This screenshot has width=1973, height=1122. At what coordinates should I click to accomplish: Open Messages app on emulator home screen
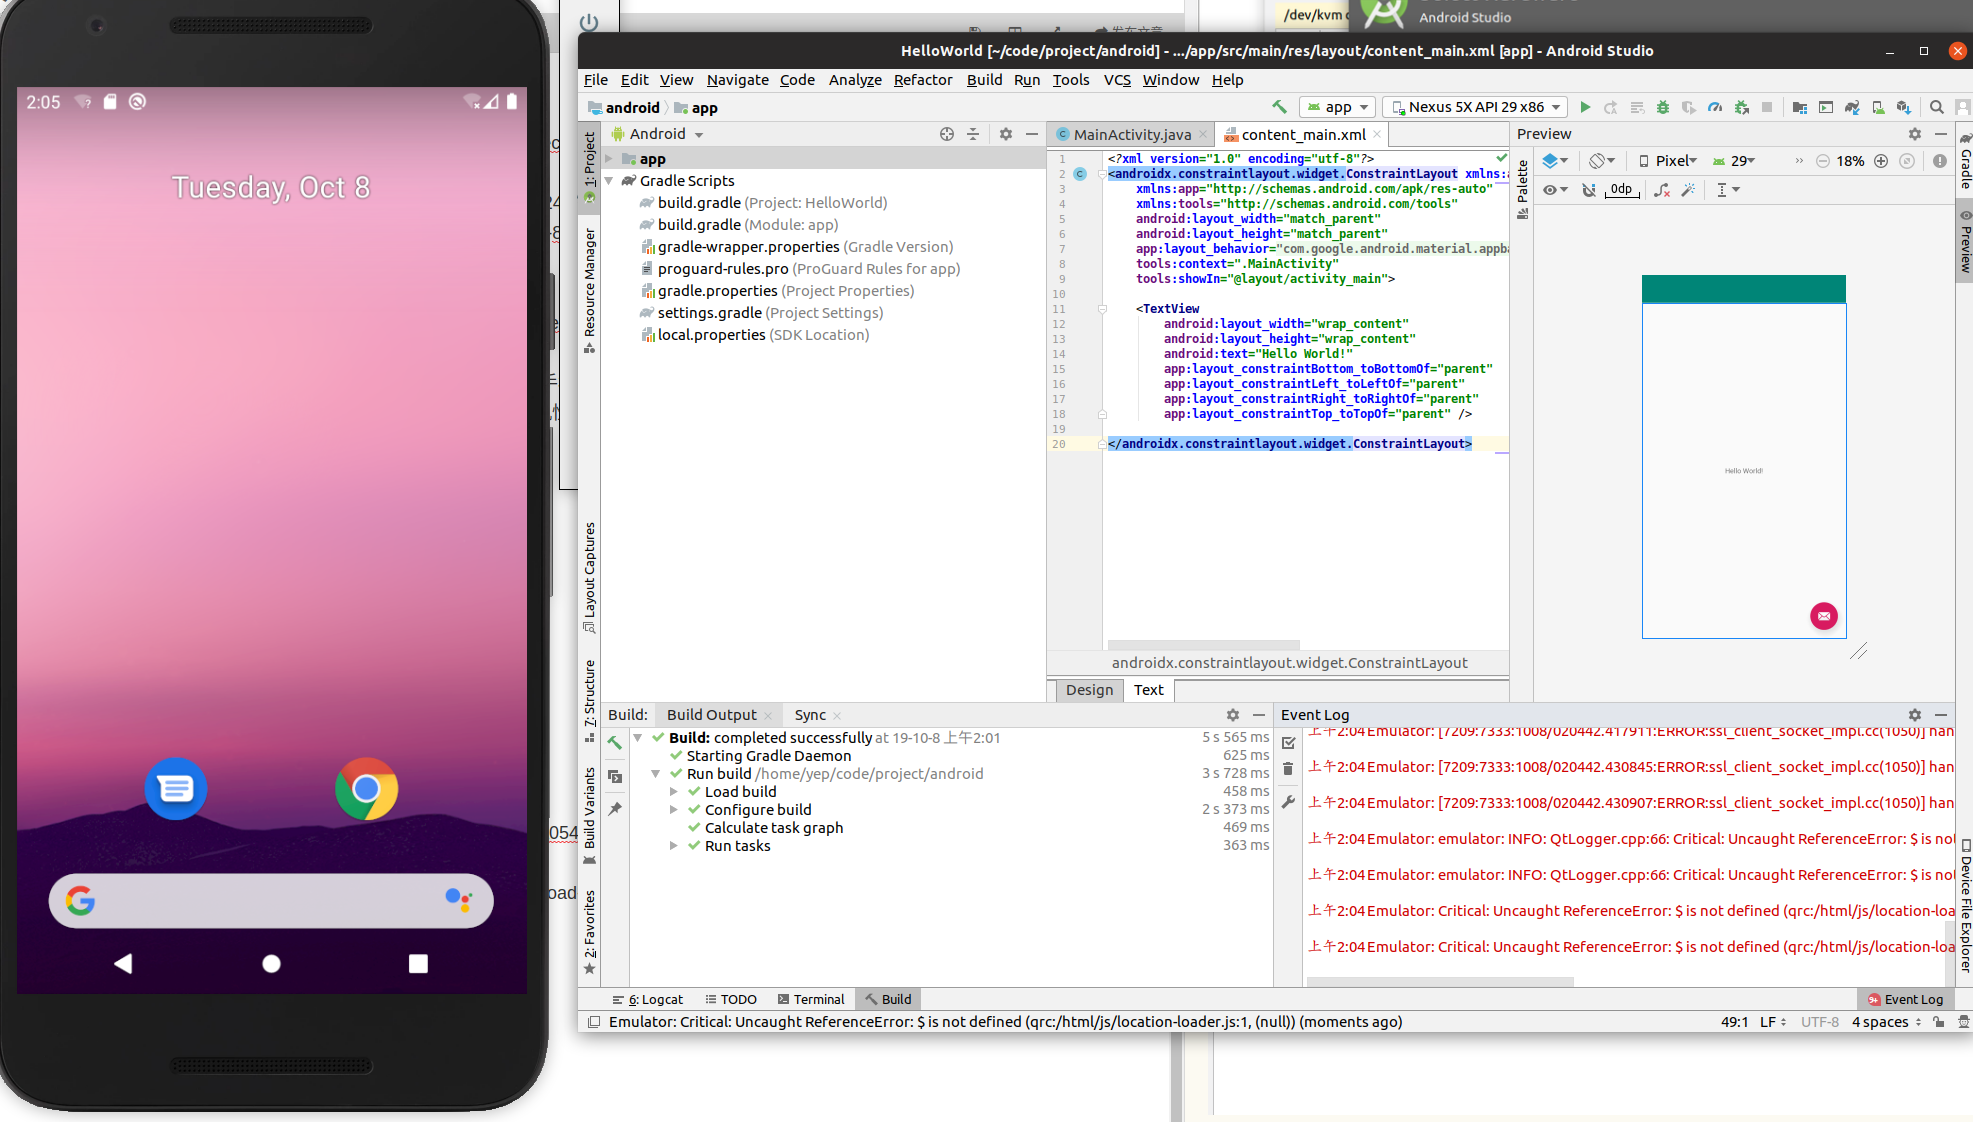[176, 789]
